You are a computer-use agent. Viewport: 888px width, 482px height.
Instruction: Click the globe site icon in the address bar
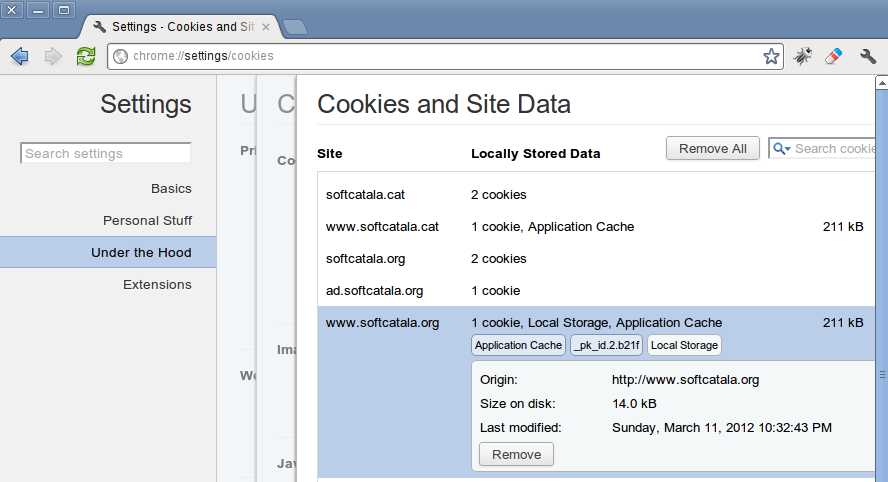[x=120, y=56]
